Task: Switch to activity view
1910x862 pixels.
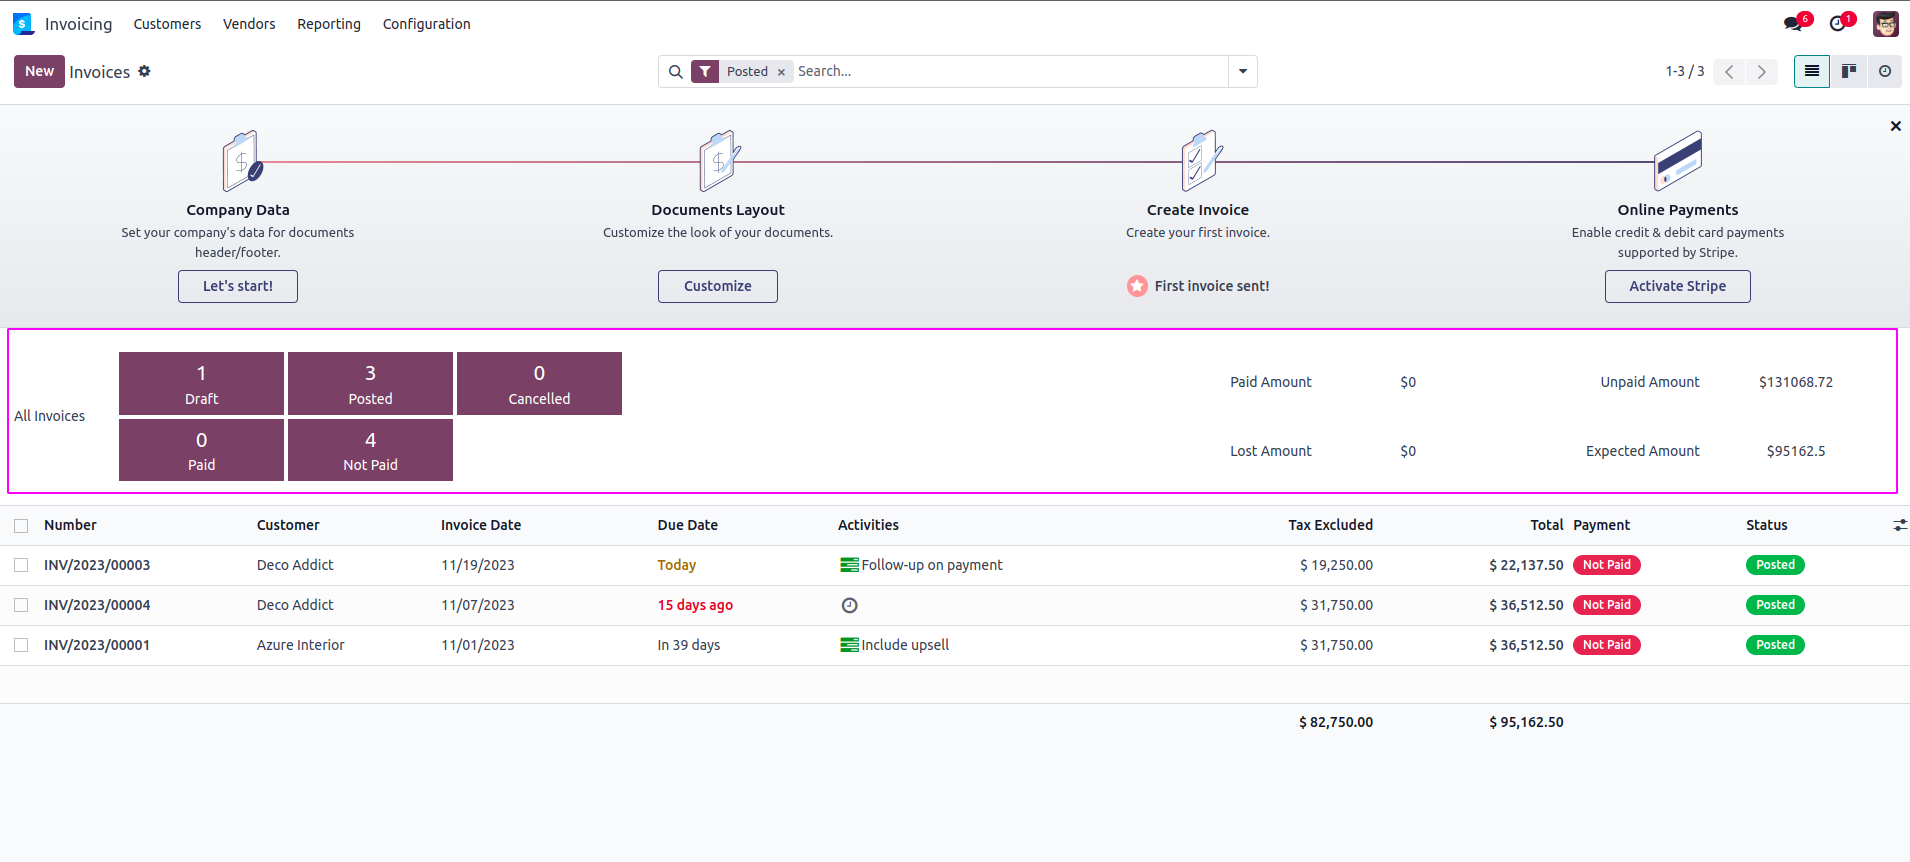Action: pos(1885,72)
